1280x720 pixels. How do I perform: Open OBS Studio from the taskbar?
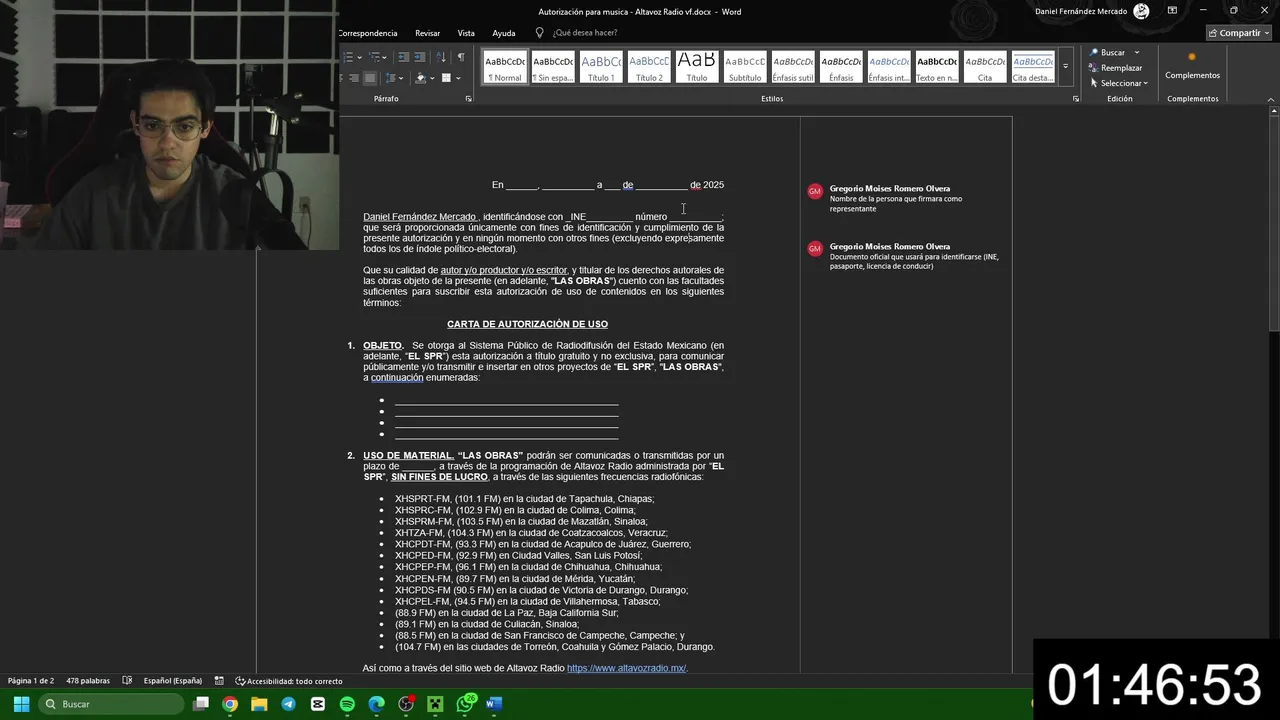point(406,704)
